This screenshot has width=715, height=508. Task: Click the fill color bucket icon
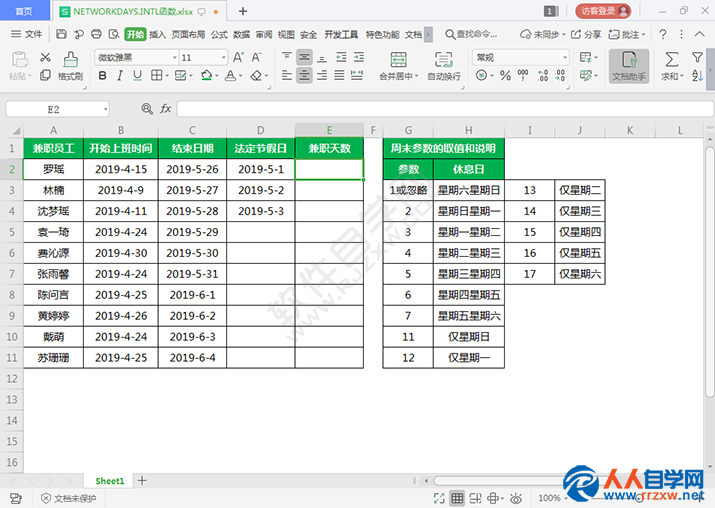(207, 75)
